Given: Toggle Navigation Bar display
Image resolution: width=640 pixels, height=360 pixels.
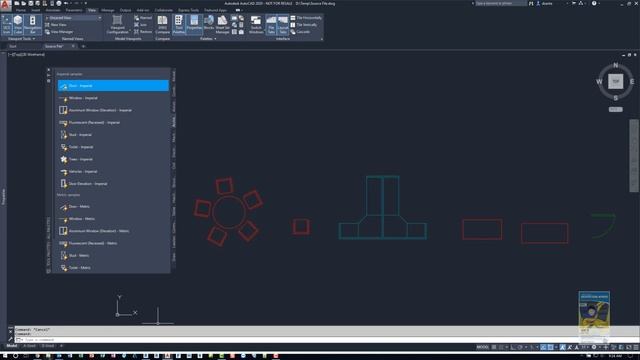Looking at the screenshot, I should [x=33, y=25].
